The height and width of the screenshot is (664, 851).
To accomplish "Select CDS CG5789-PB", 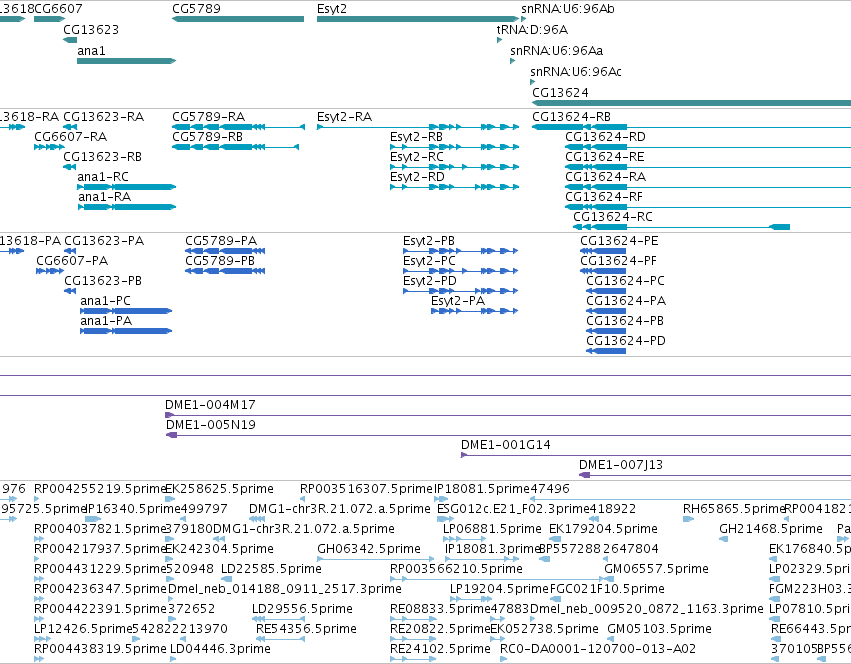I will [220, 261].
